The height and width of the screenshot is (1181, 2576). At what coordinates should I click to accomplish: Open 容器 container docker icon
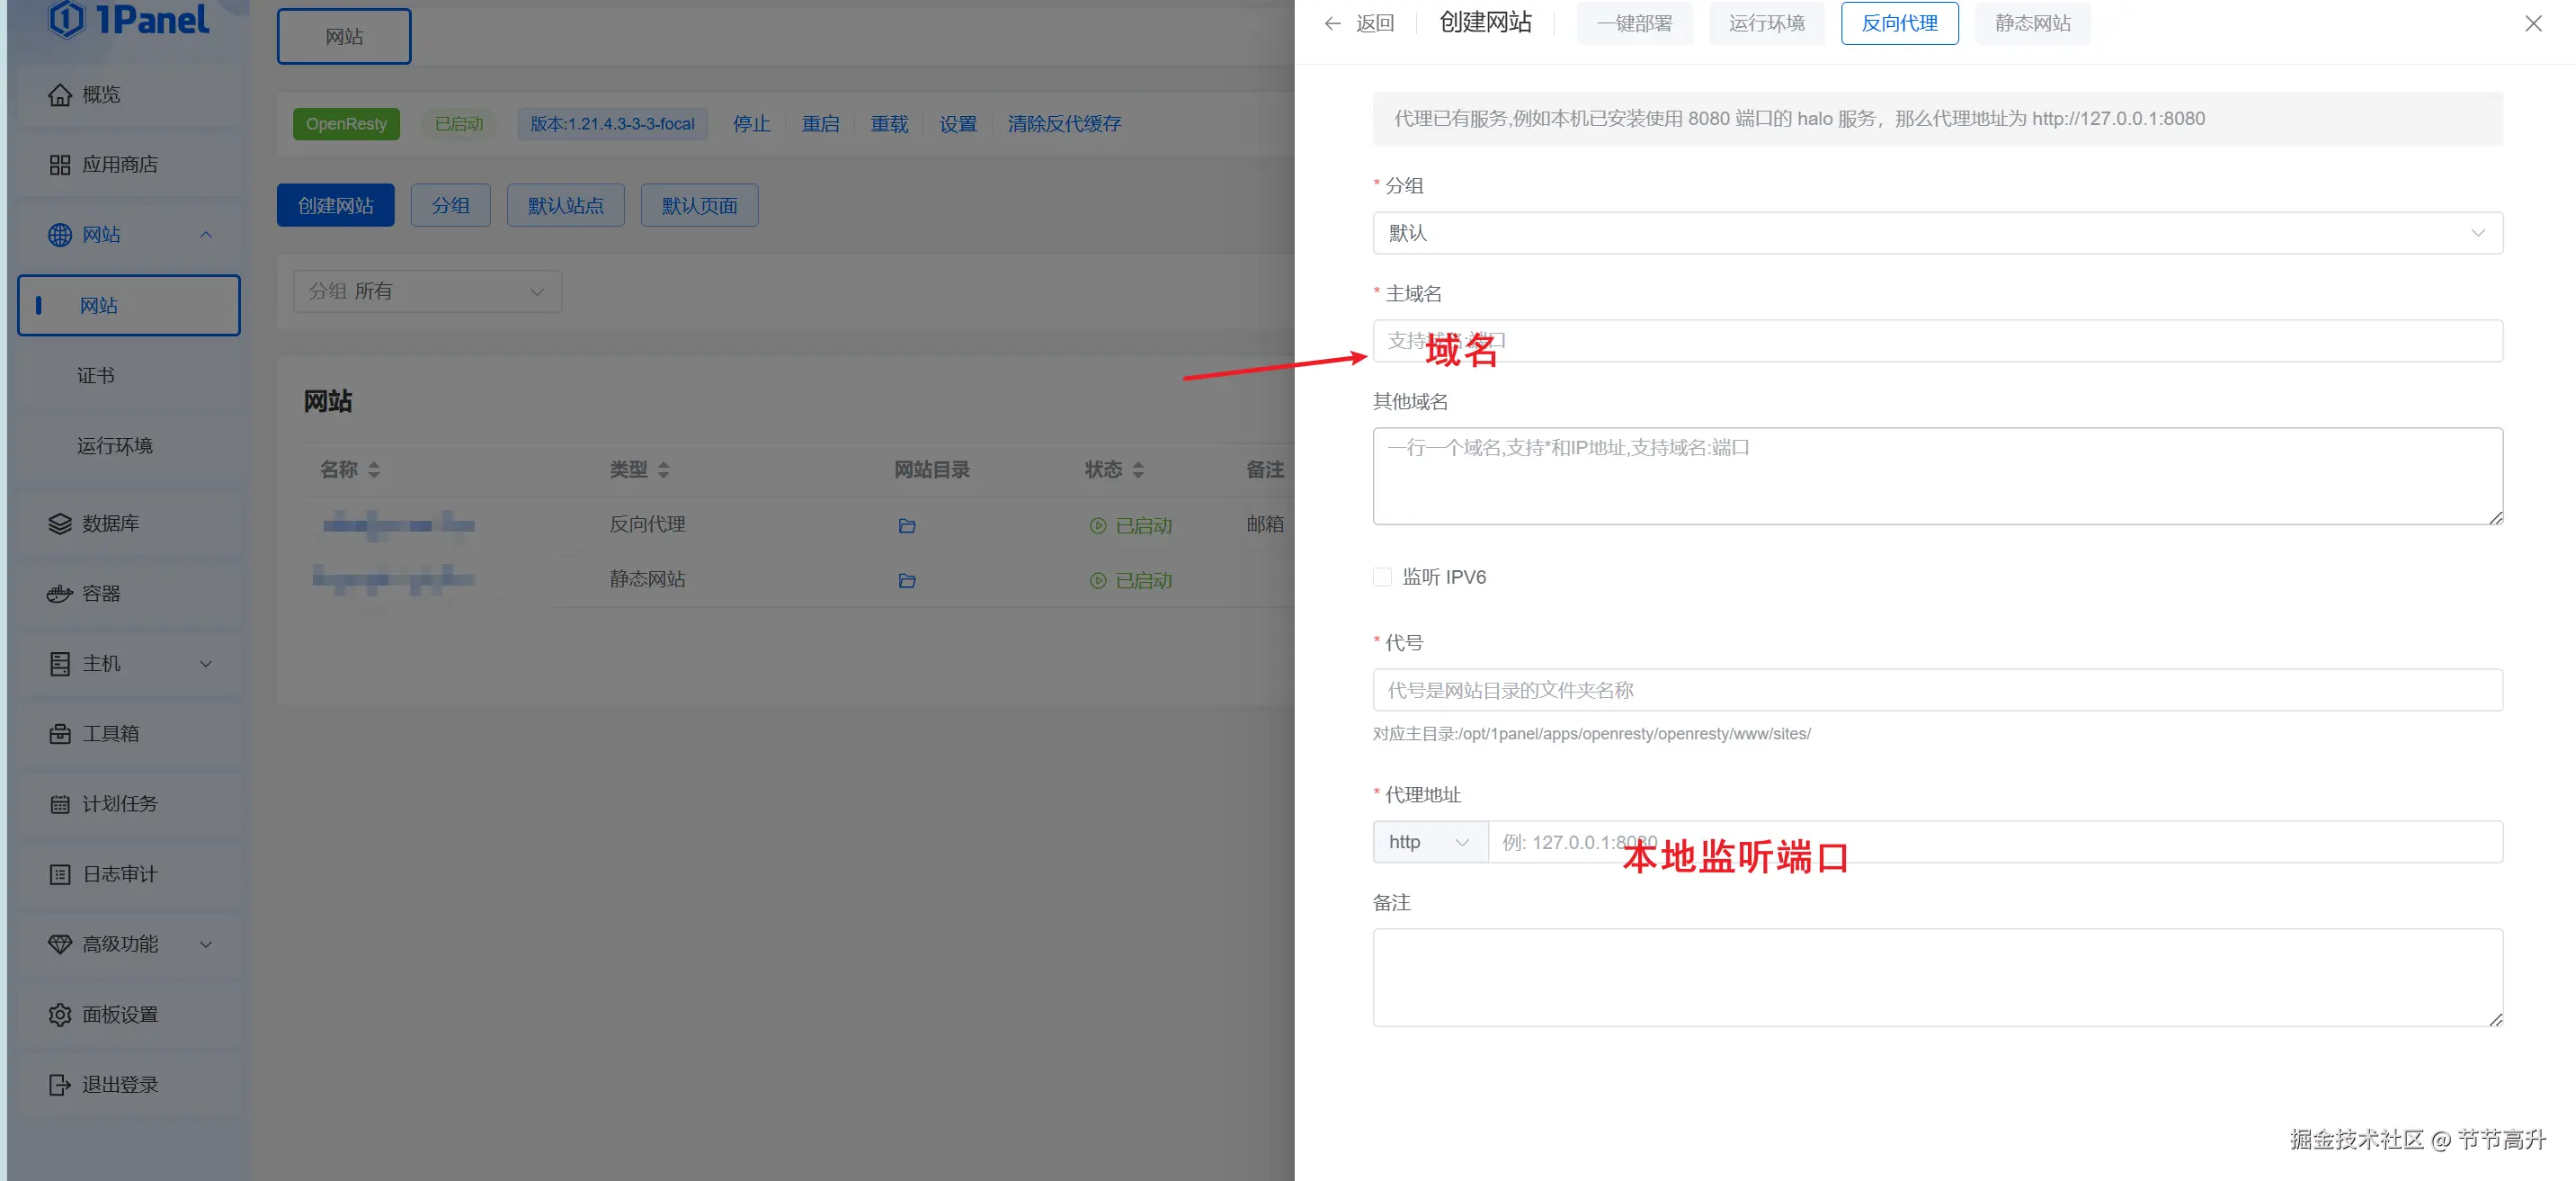tap(60, 594)
